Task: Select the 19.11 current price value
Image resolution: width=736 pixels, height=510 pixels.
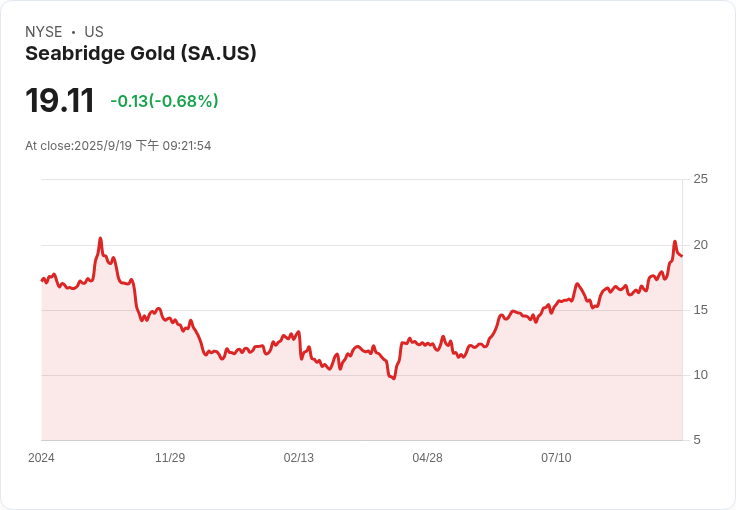Action: pyautogui.click(x=60, y=101)
